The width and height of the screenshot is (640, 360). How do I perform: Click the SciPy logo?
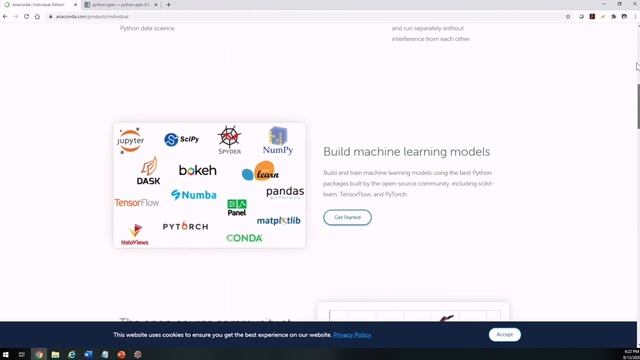182,140
